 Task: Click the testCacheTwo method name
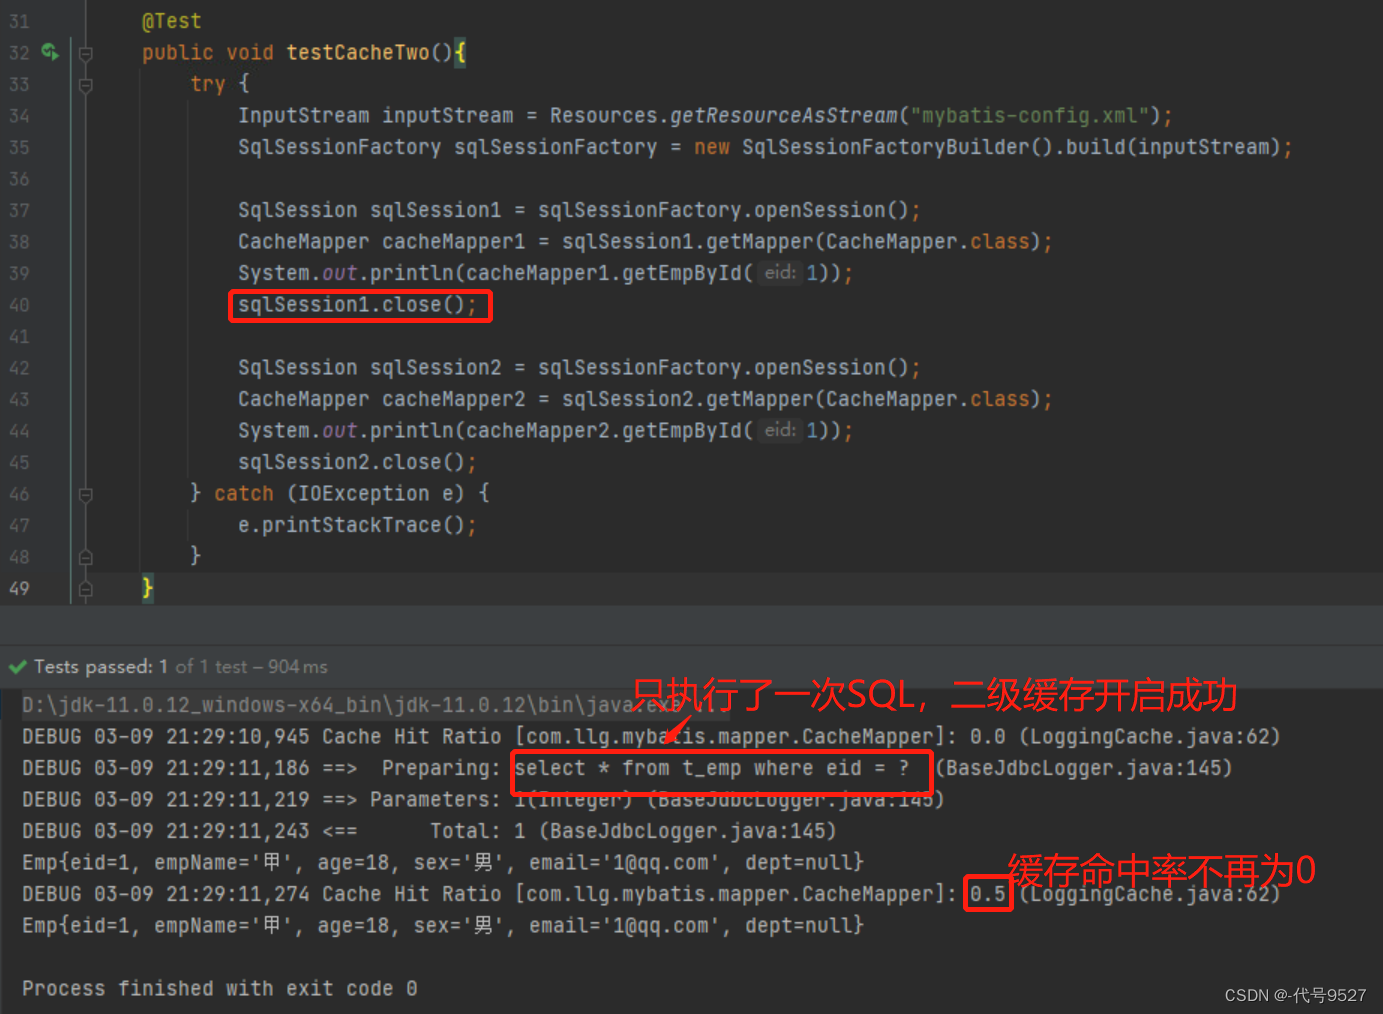tap(358, 53)
